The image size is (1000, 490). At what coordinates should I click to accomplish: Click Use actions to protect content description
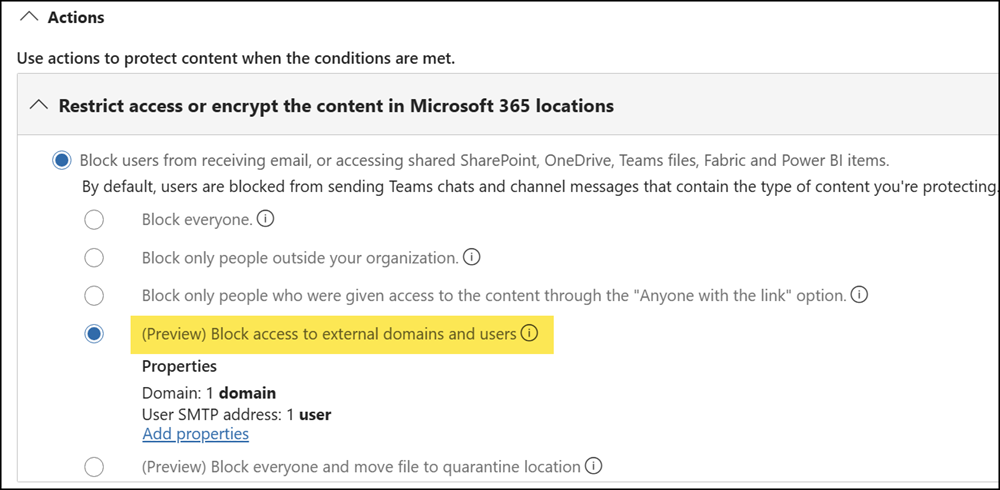pos(236,59)
